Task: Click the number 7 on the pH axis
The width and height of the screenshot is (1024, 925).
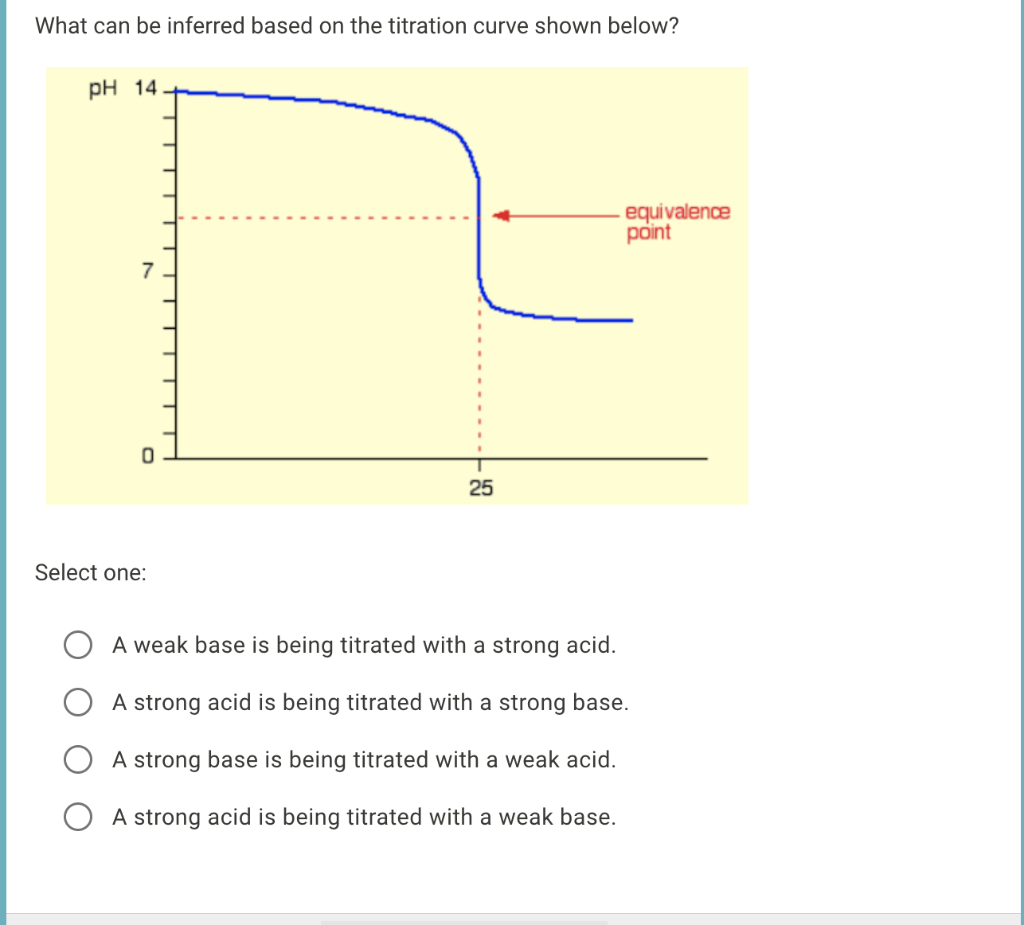Action: click(x=147, y=270)
